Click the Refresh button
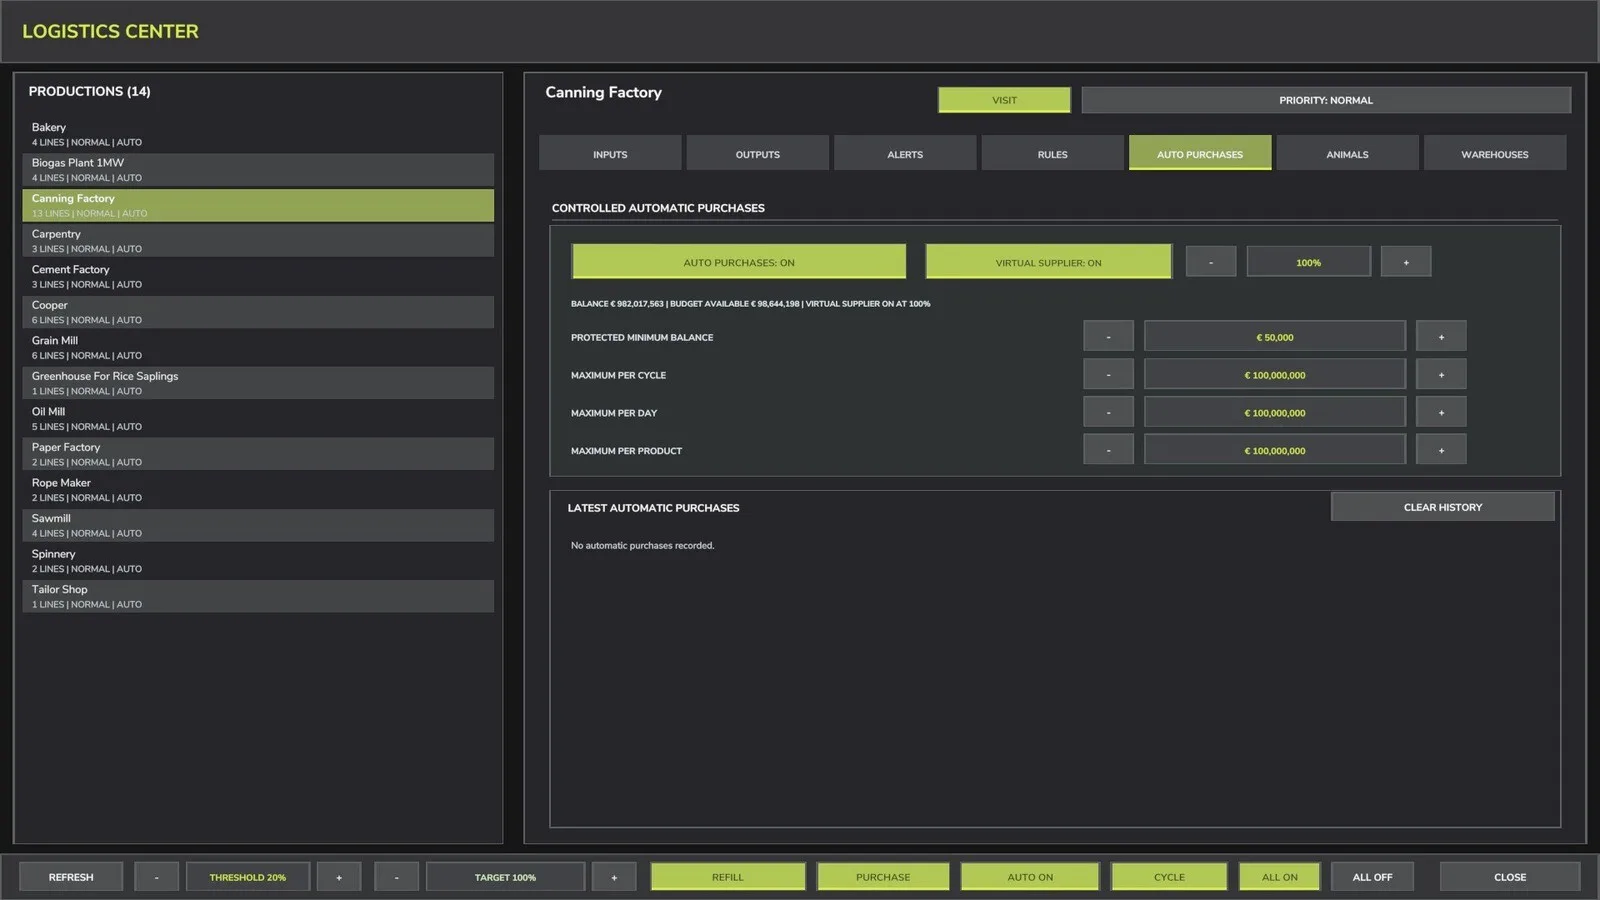1600x900 pixels. pyautogui.click(x=71, y=877)
